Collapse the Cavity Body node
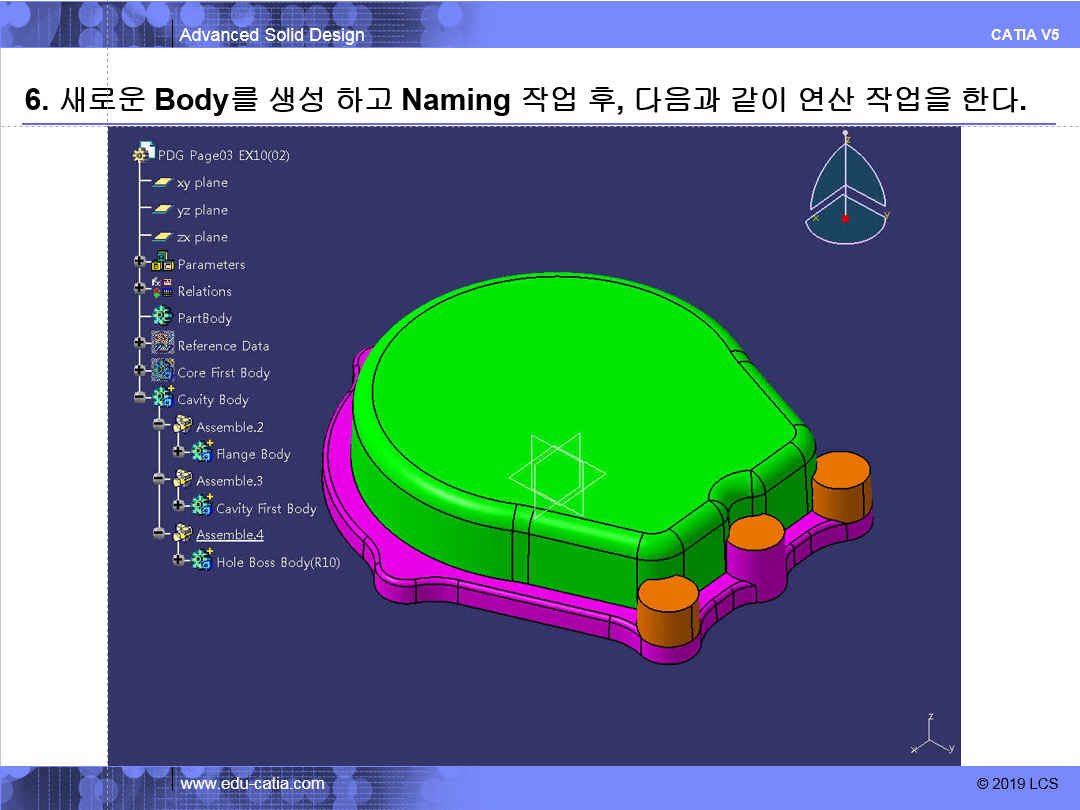The width and height of the screenshot is (1080, 810). (140, 399)
